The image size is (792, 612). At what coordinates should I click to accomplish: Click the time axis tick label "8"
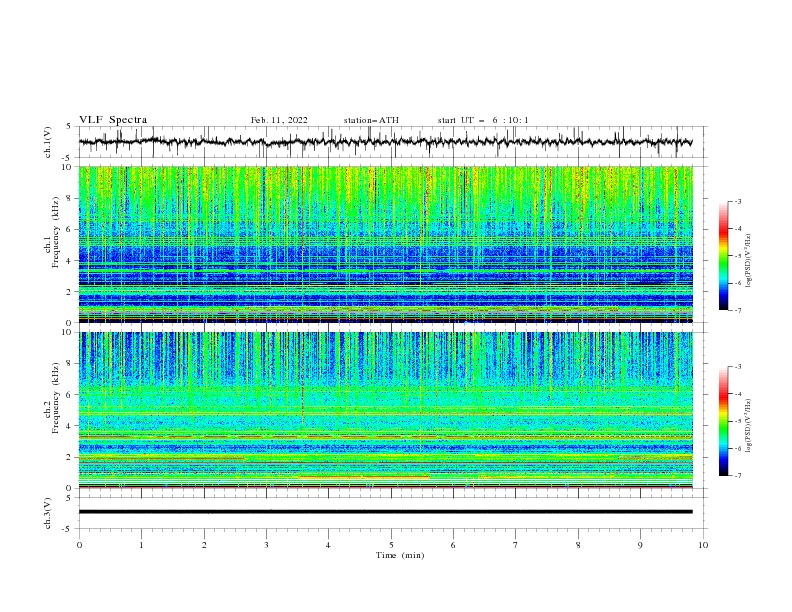(578, 545)
